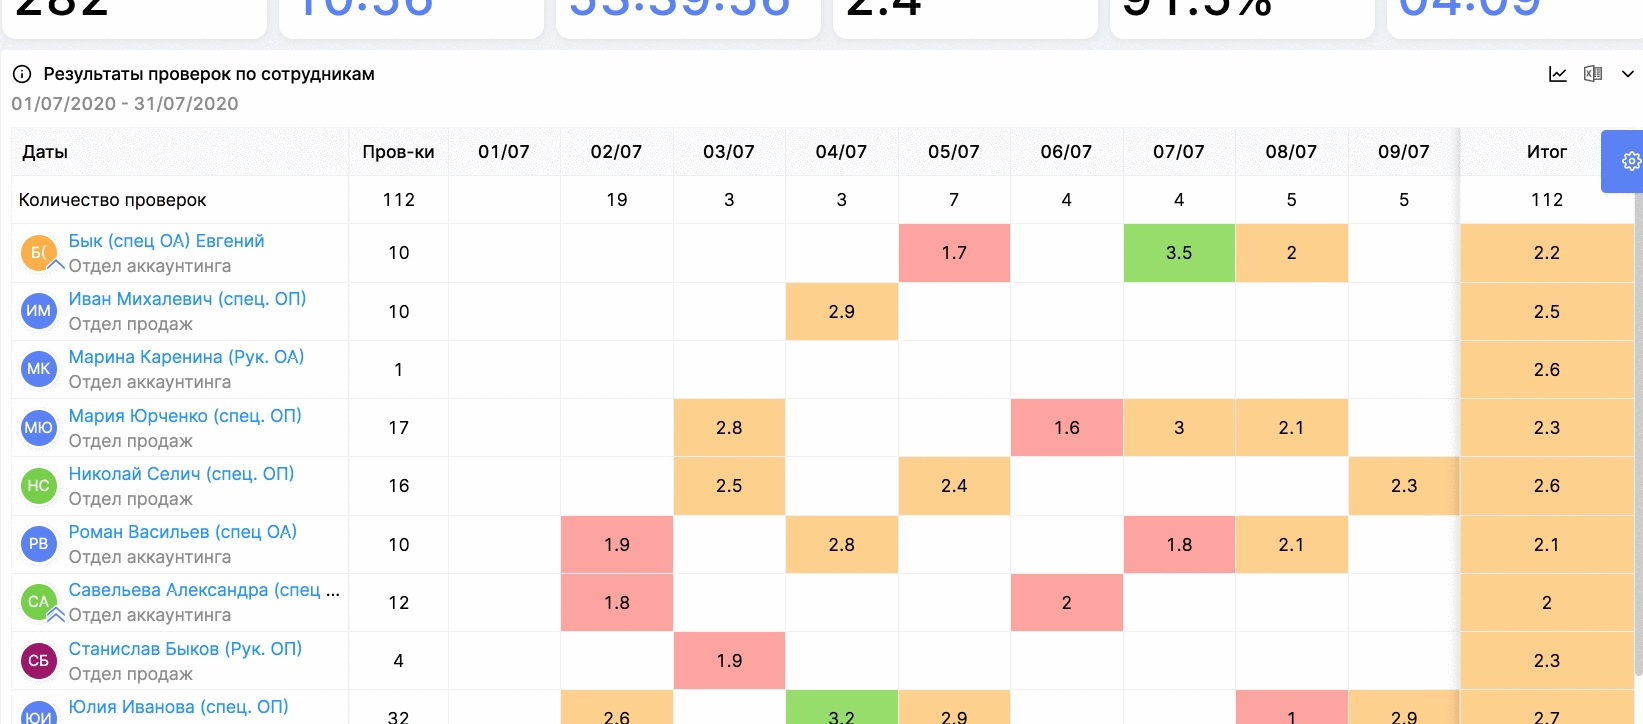Open Марина Каренина's employee link
This screenshot has width=1643, height=724.
[186, 357]
